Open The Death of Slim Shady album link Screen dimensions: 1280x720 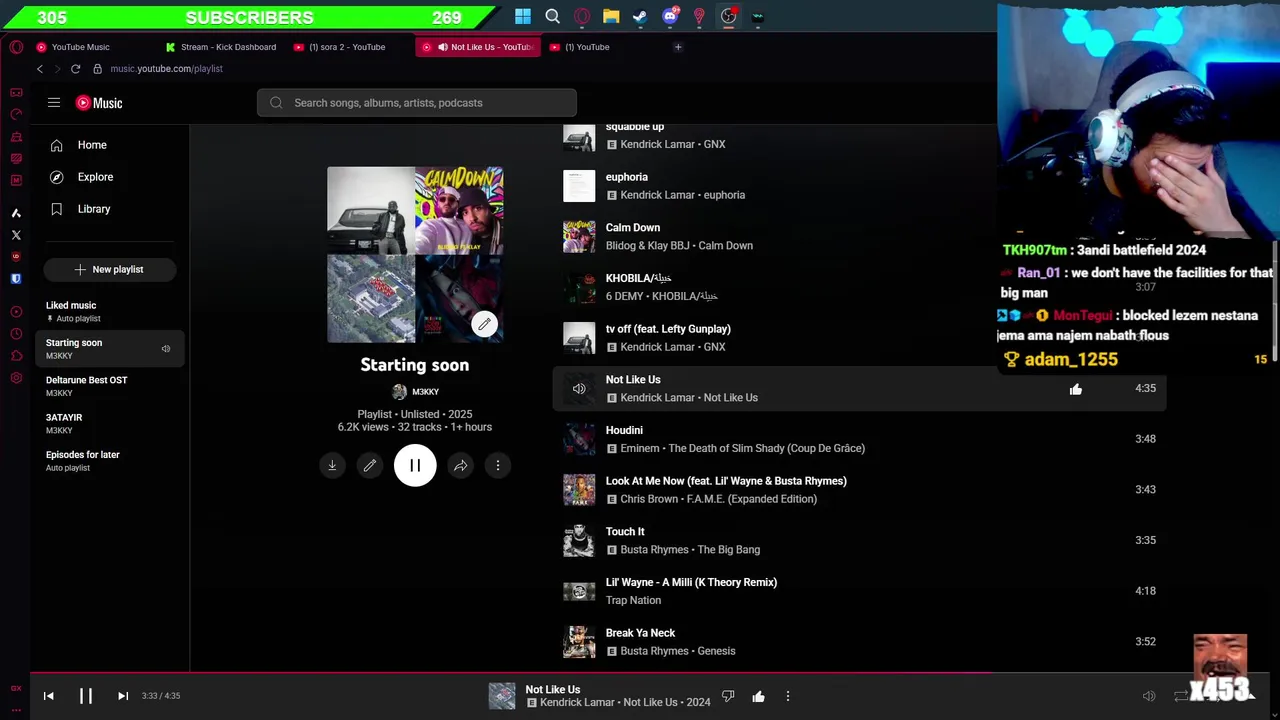click(767, 449)
